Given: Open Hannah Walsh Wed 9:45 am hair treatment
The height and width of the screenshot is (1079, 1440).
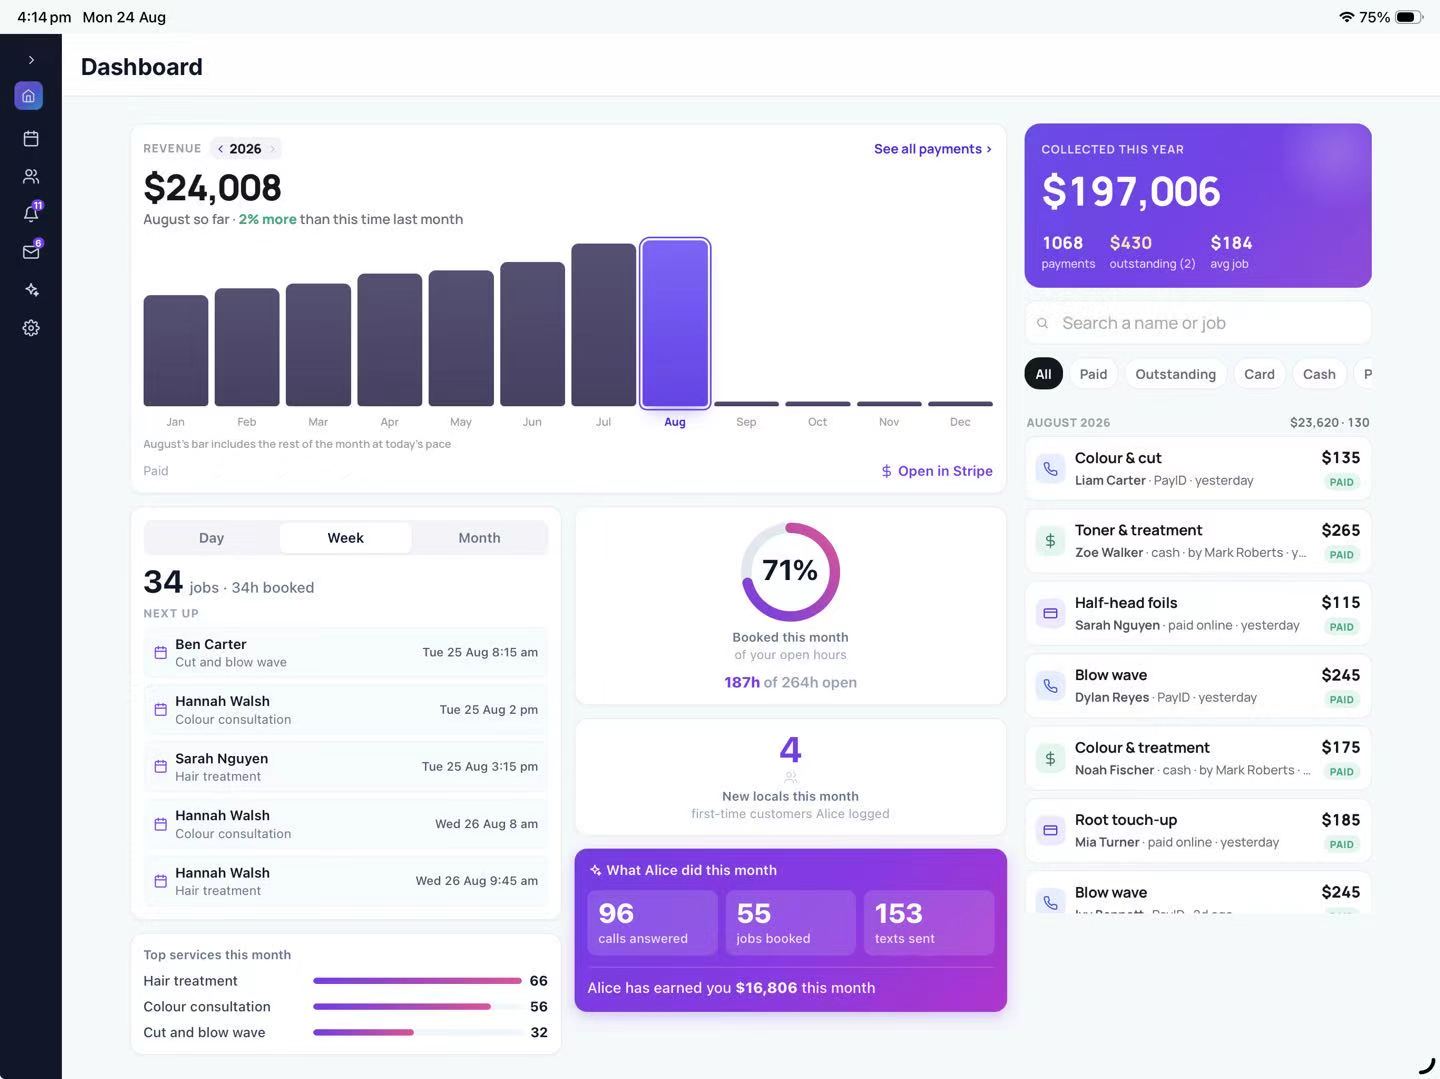Looking at the screenshot, I should (346, 881).
